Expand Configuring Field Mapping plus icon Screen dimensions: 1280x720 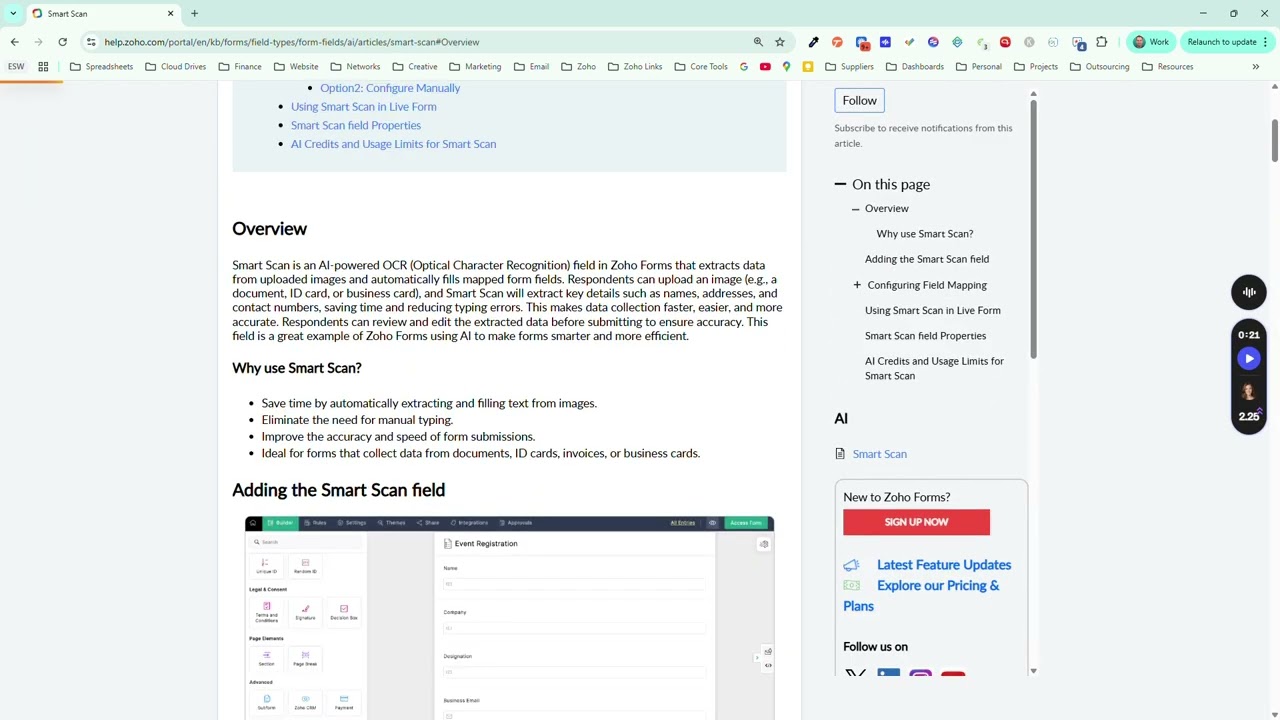tap(857, 285)
